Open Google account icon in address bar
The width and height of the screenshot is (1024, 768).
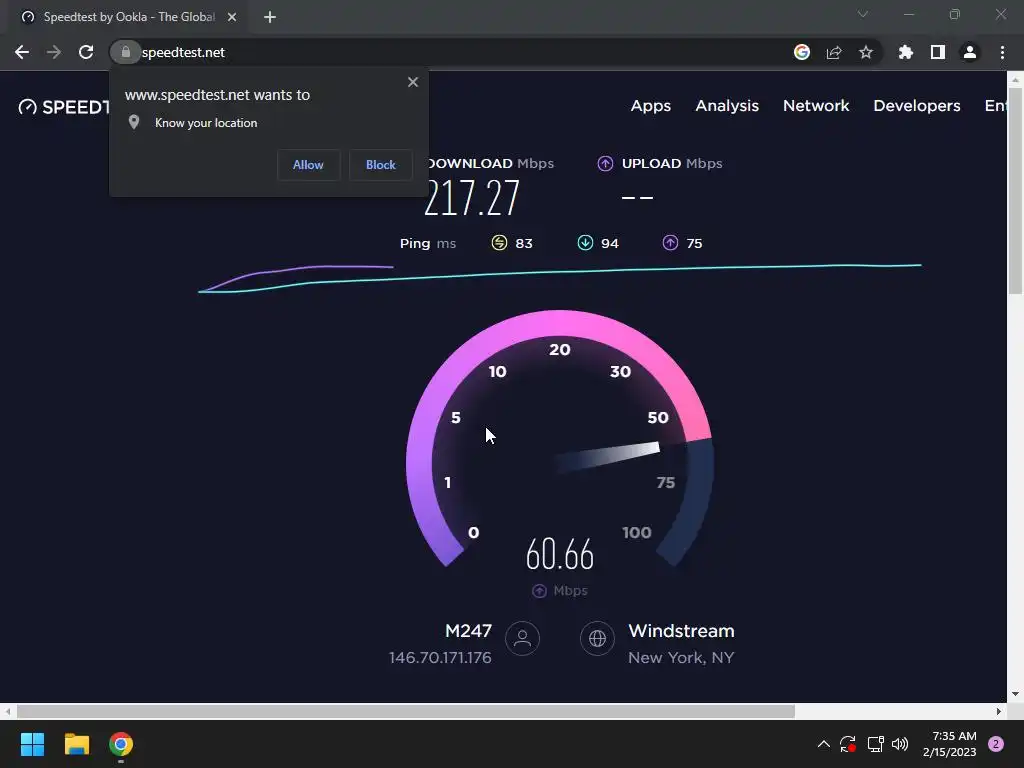(801, 52)
